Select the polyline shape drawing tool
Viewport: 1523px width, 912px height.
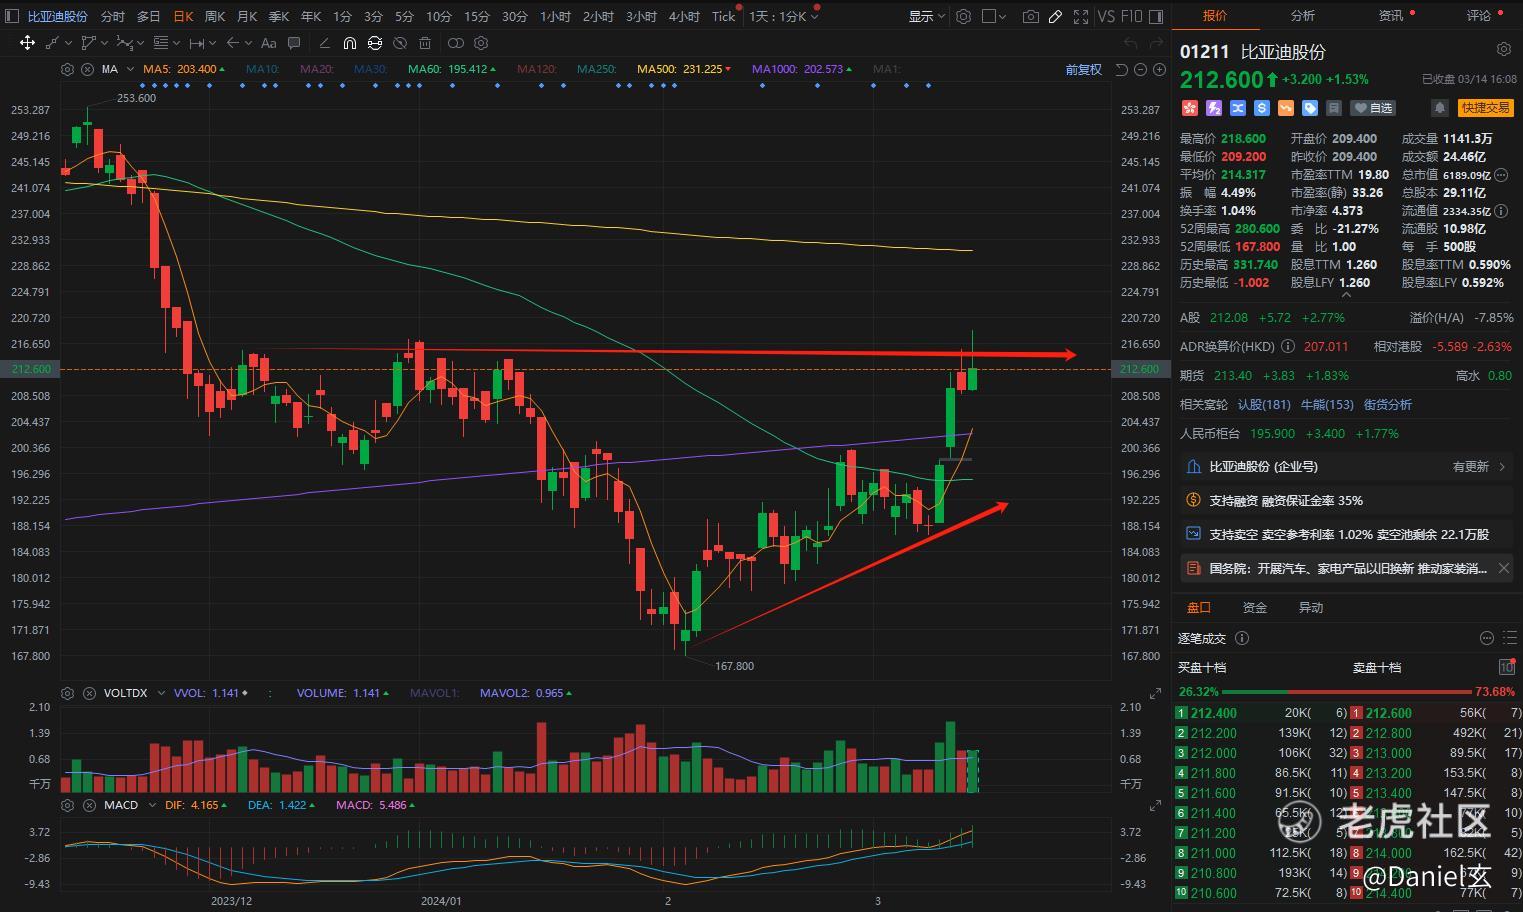pos(89,43)
